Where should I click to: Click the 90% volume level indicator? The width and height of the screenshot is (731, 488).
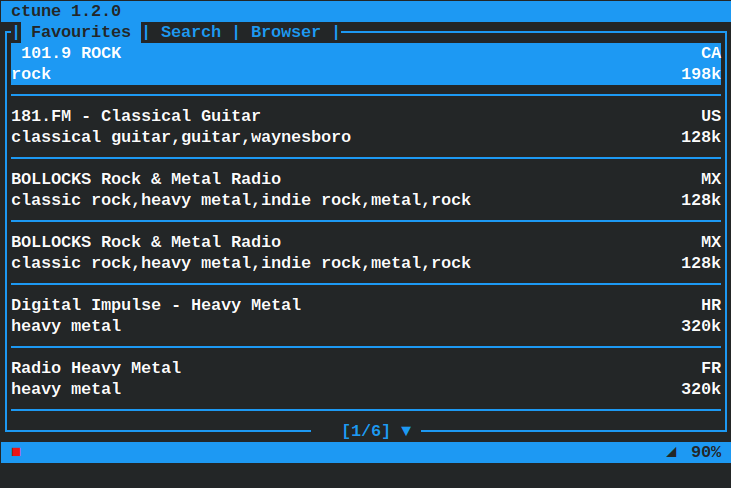[x=706, y=452]
